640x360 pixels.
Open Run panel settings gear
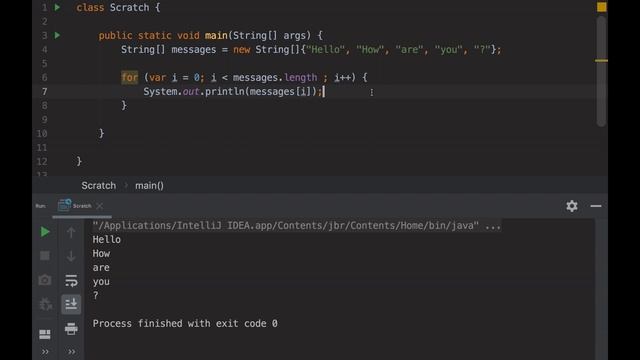coord(572,206)
